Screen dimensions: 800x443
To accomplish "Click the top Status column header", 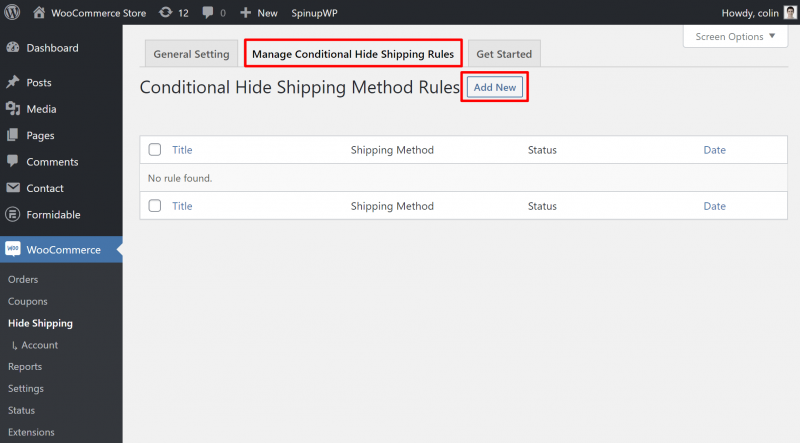I will click(x=542, y=150).
